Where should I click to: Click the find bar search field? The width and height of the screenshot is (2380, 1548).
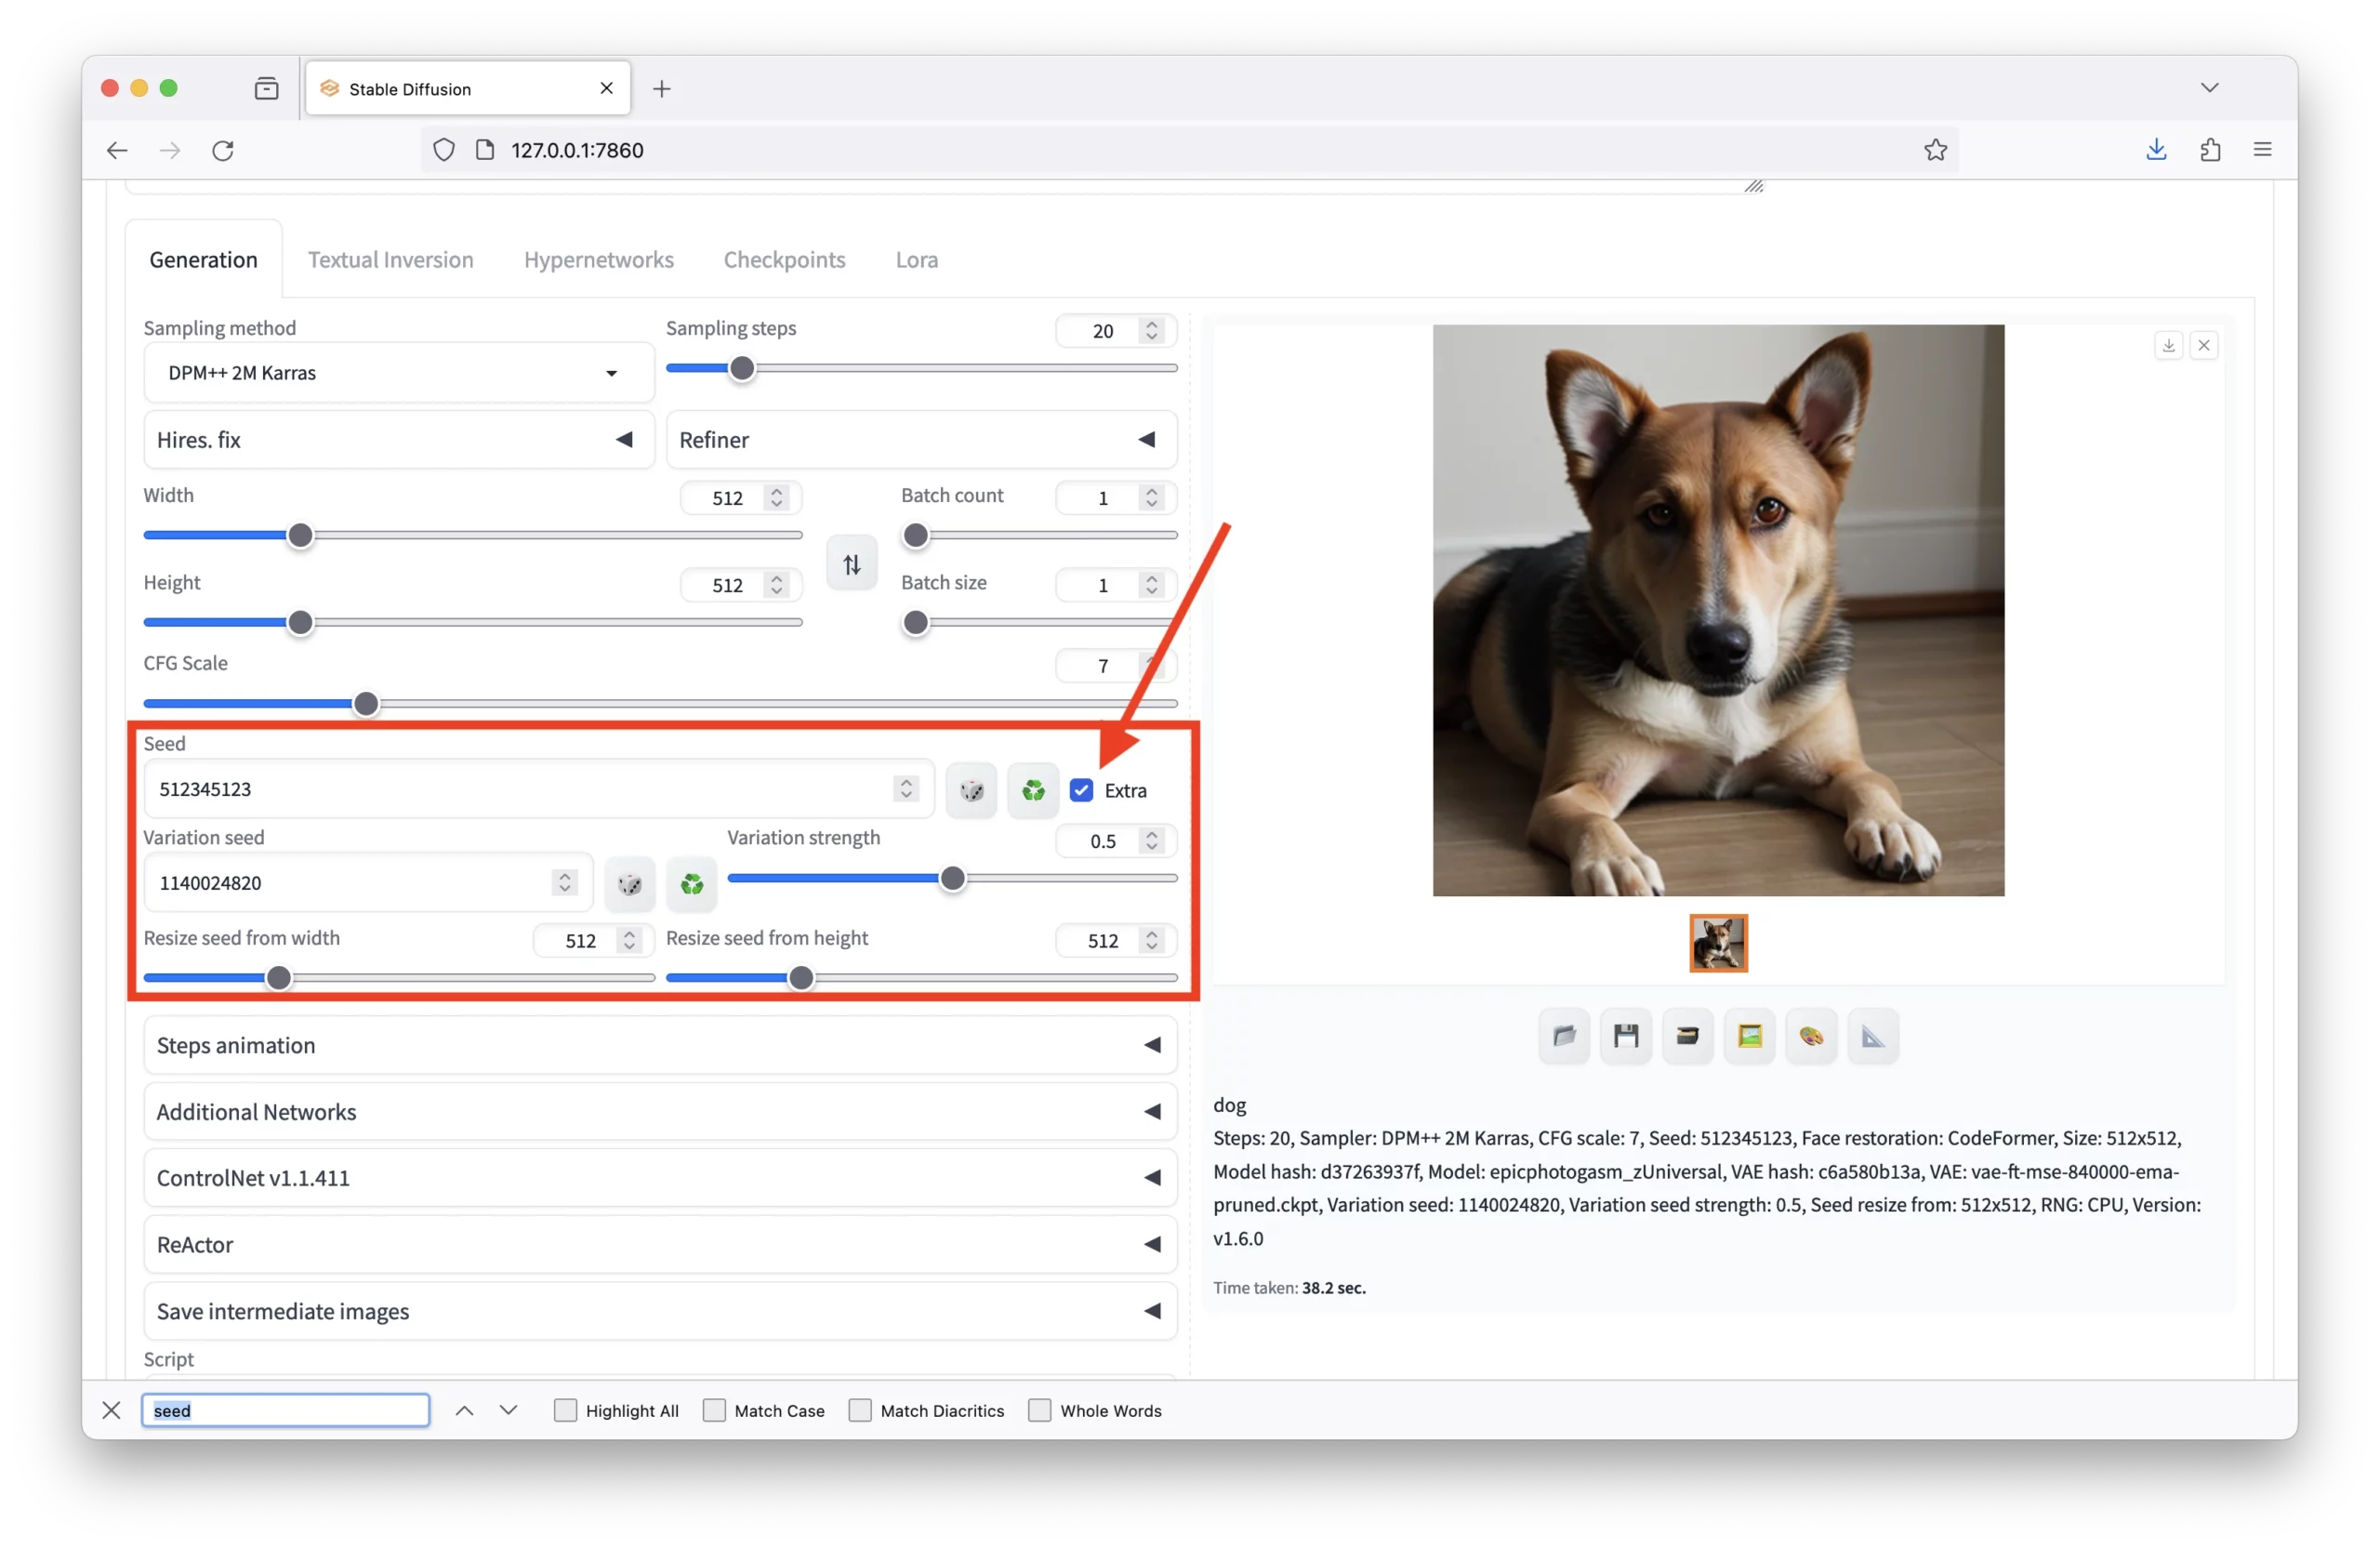(x=286, y=1411)
